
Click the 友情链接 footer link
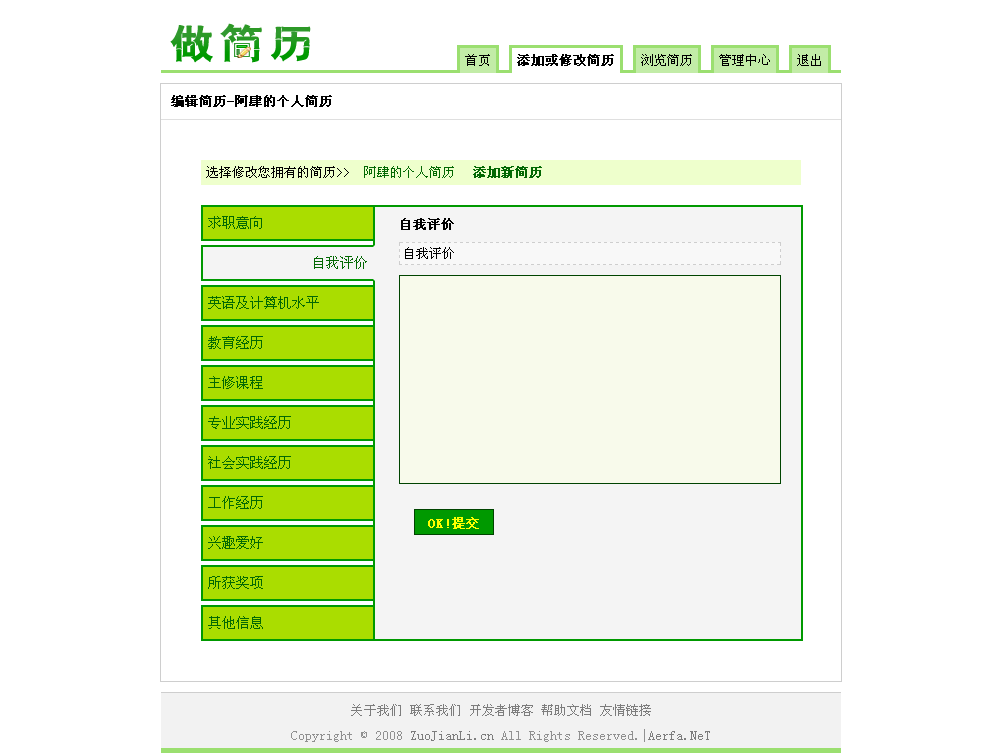[x=625, y=710]
